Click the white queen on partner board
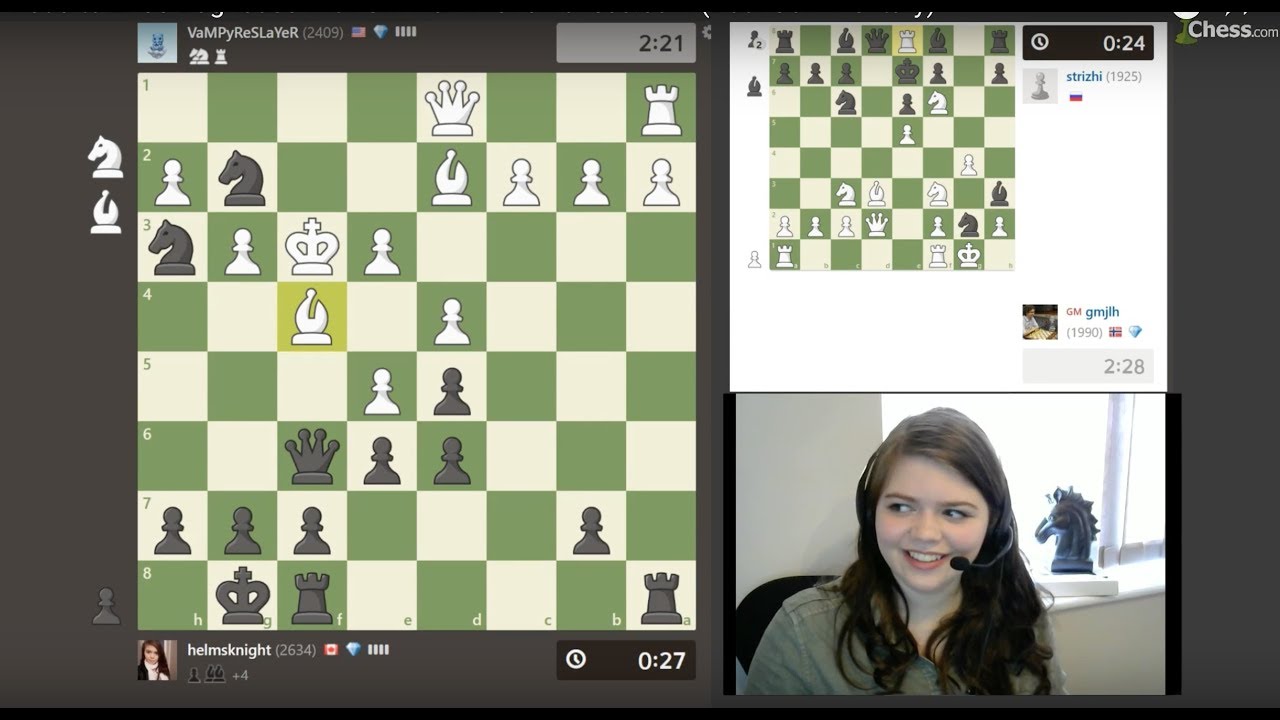 coord(877,224)
